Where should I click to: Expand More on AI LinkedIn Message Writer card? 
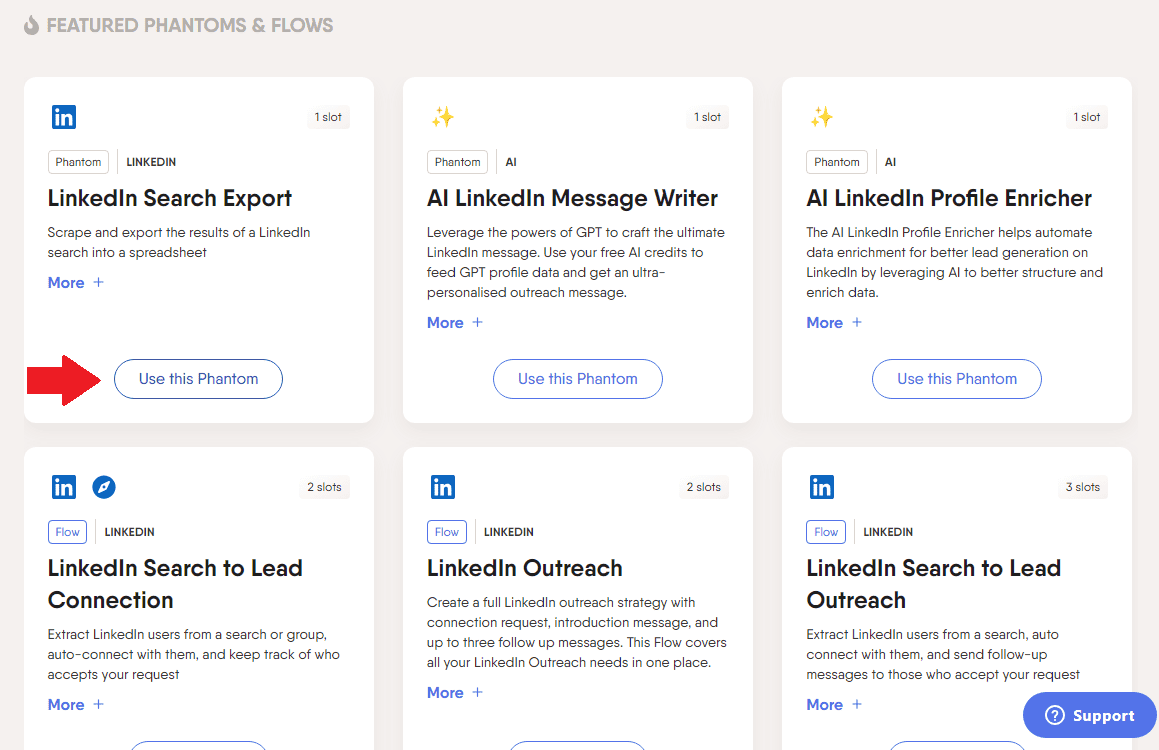[455, 323]
